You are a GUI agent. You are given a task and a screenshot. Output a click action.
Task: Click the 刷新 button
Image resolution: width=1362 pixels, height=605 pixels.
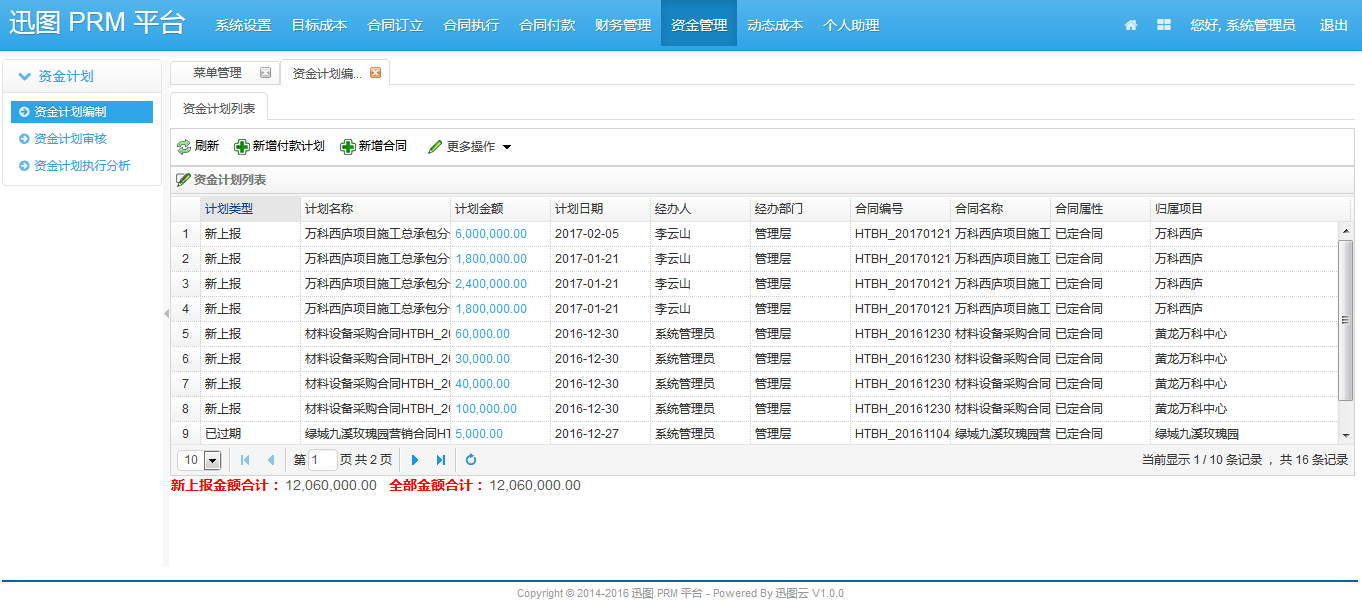pyautogui.click(x=198, y=146)
